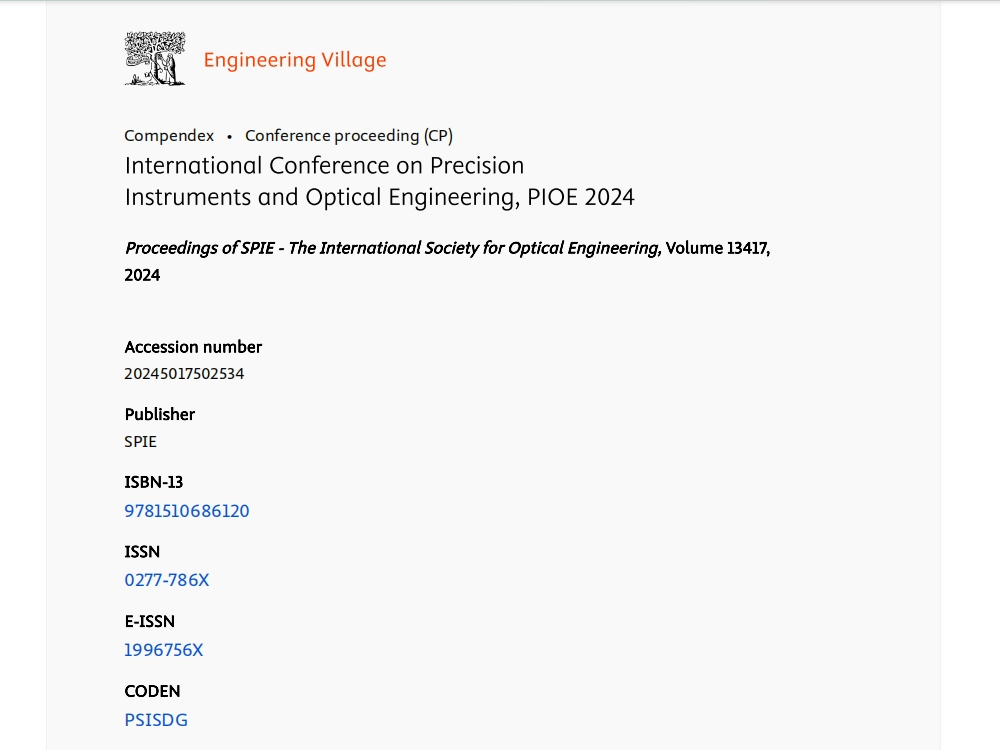Click the conference title heading
Viewport: 1000px width, 750px height.
point(379,181)
